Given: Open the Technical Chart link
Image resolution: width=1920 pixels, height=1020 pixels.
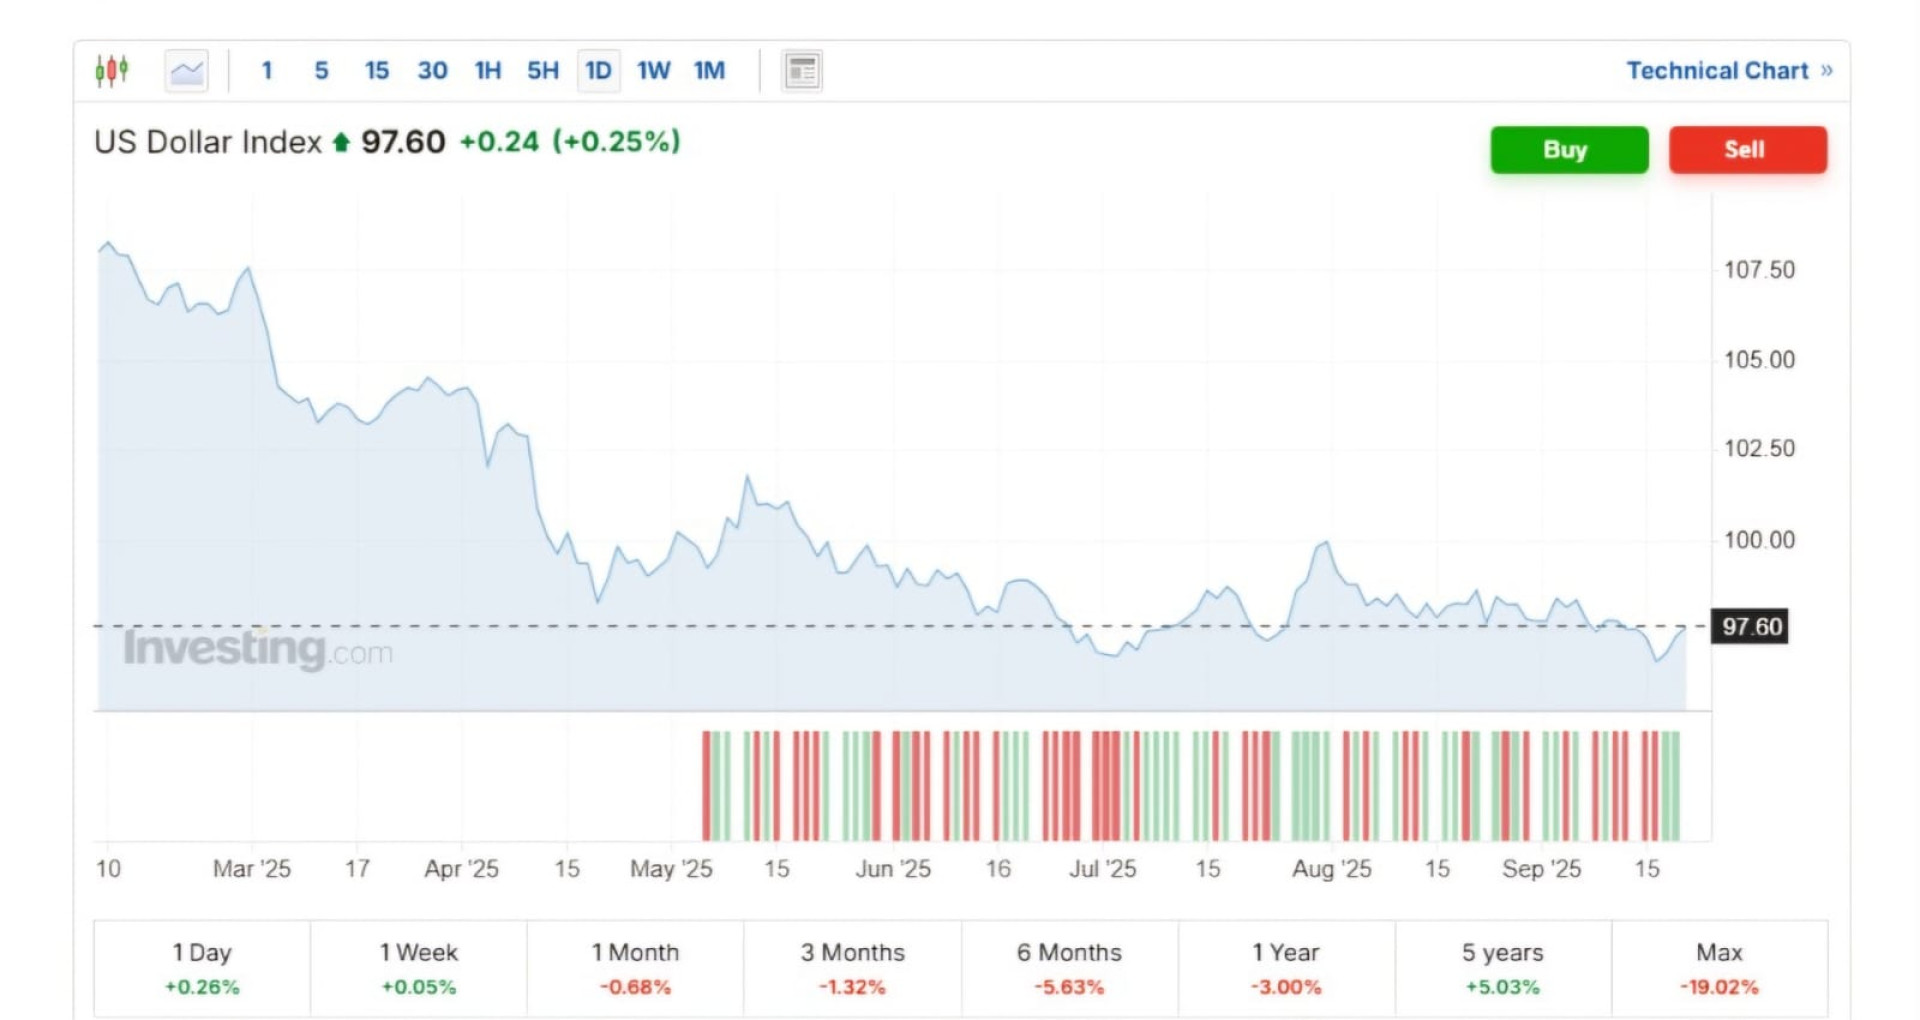Looking at the screenshot, I should (1728, 71).
